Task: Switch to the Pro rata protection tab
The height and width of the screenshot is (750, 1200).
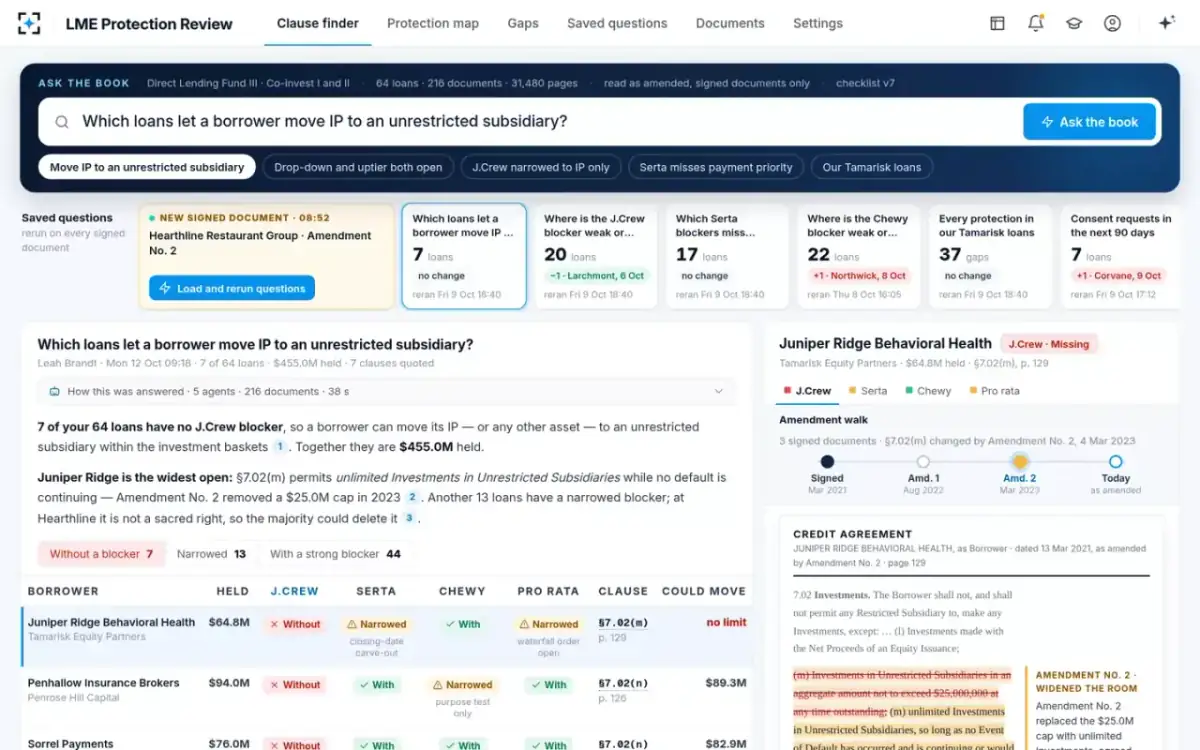Action: click(x=995, y=391)
